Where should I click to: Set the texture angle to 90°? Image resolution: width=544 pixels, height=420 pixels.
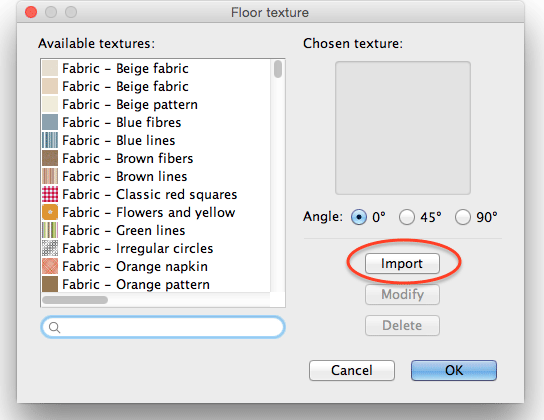[x=462, y=217]
